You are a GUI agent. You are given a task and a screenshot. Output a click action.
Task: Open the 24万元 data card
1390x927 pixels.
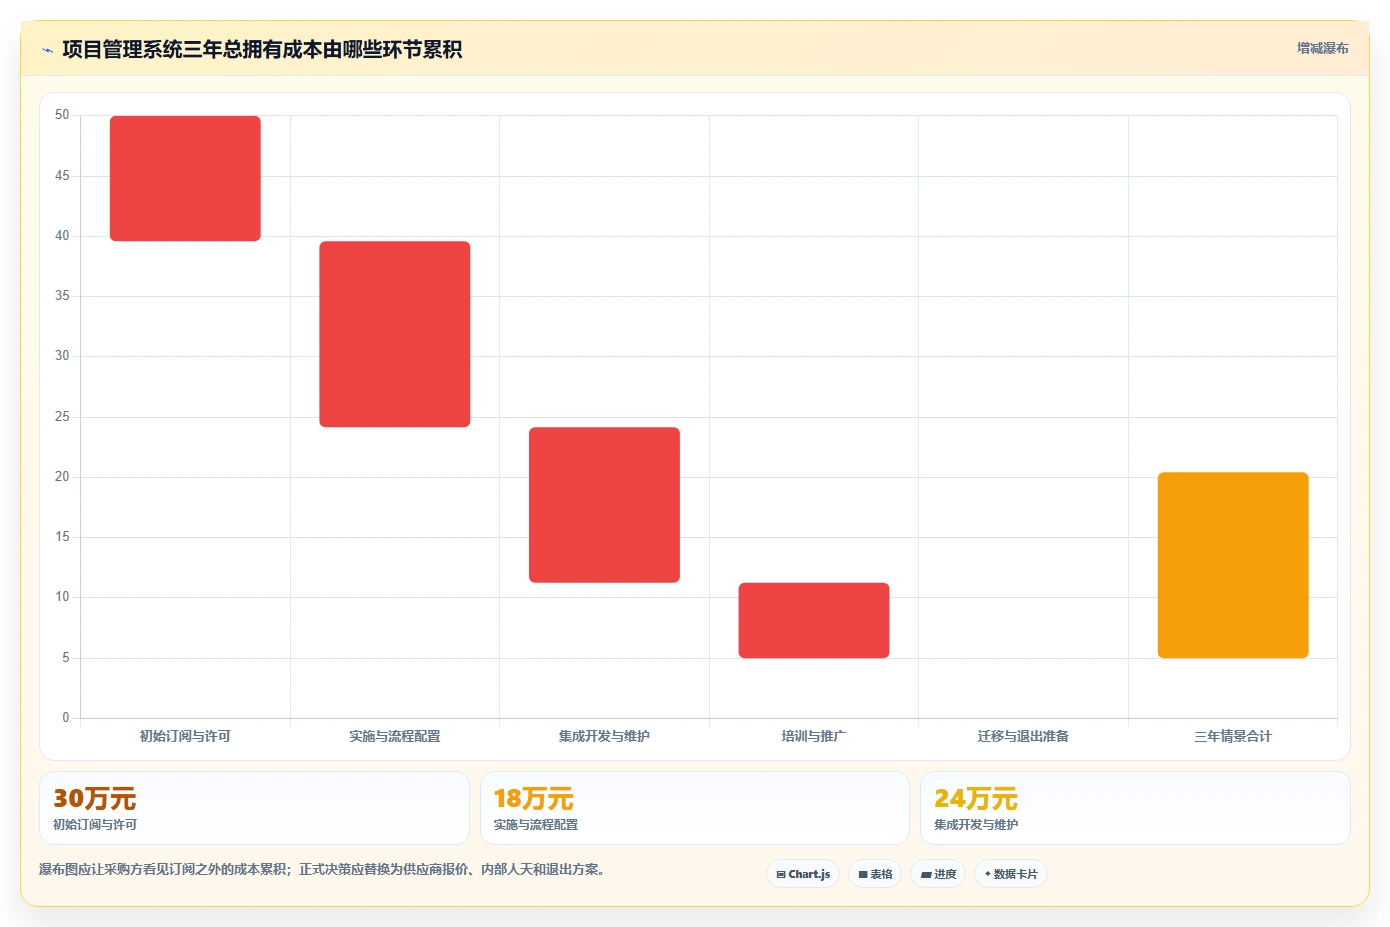point(1135,808)
